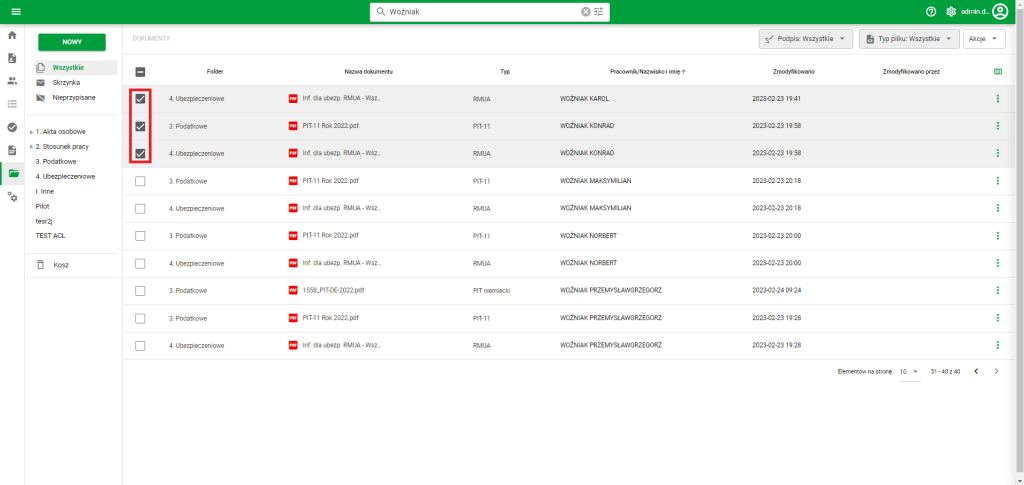Uncheck the KONRAD PIT-11 row checkbox

[x=140, y=126]
